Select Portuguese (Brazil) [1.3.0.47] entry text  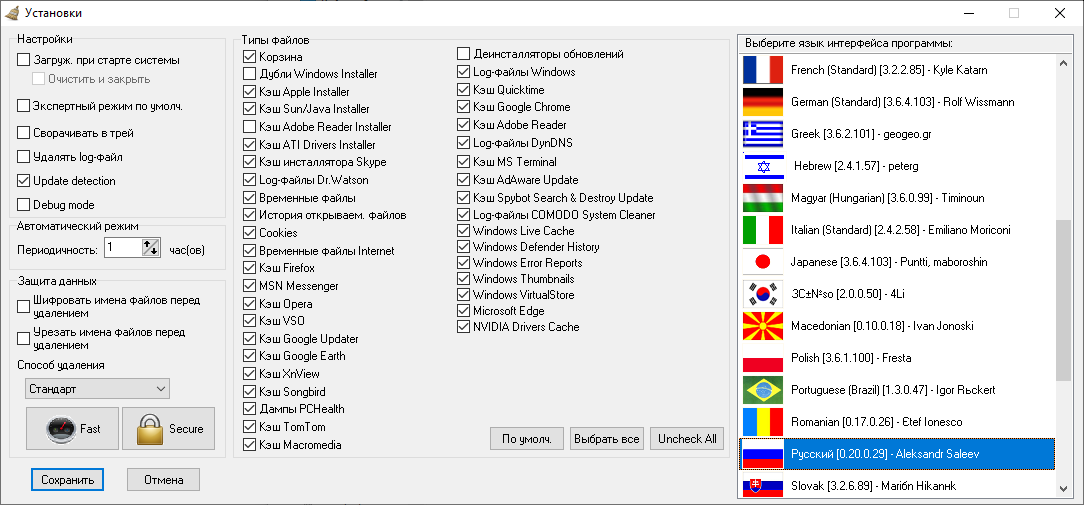point(893,389)
